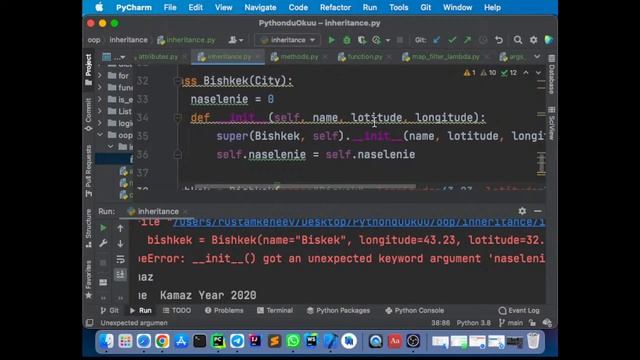640x360 pixels.
Task: Open the Problems tool window
Action: [x=224, y=310]
